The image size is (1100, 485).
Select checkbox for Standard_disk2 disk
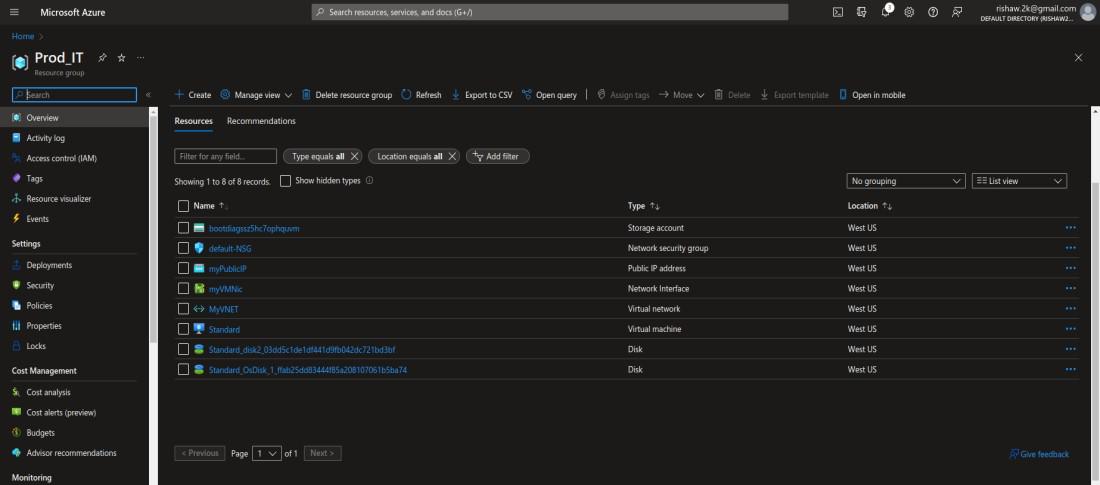point(184,350)
